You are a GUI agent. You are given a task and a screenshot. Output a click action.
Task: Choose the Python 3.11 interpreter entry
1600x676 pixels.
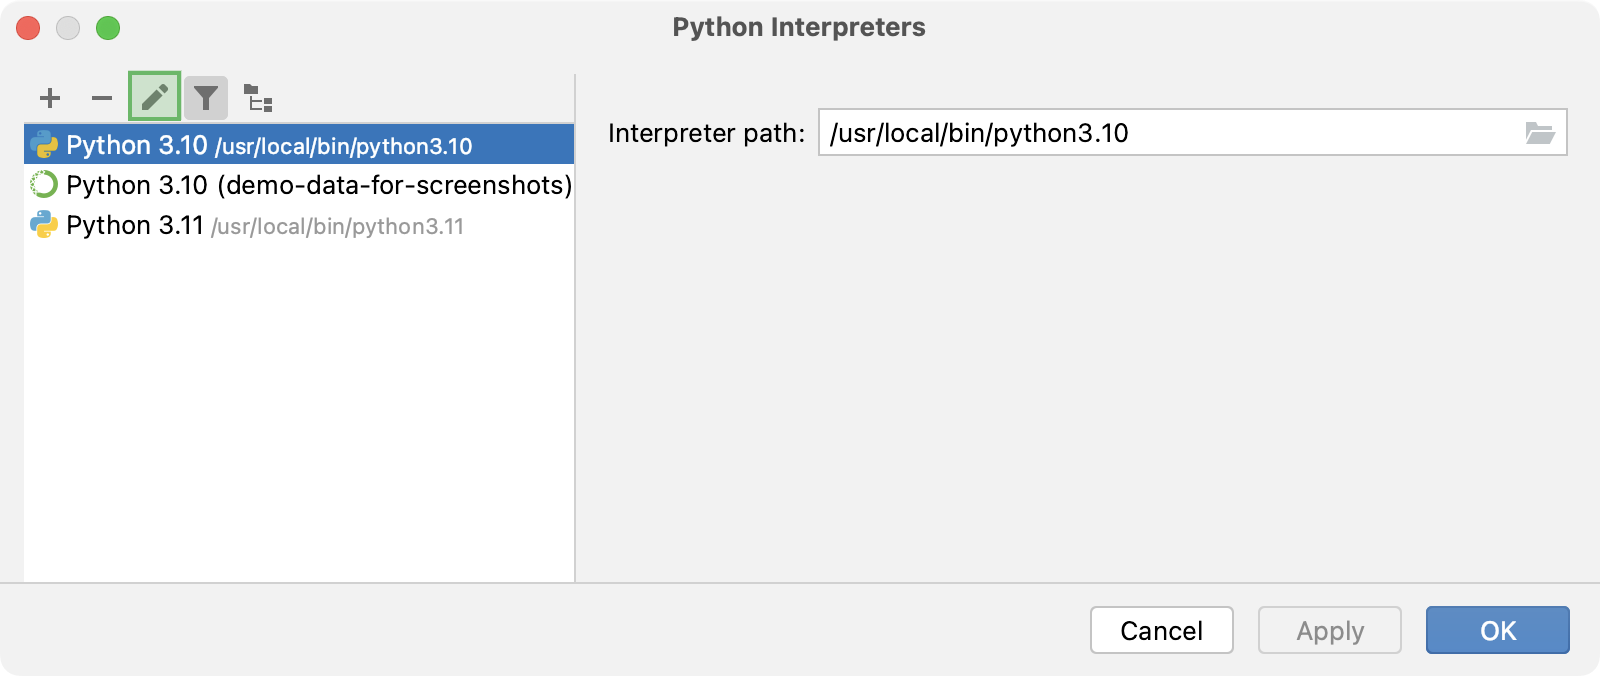(265, 226)
